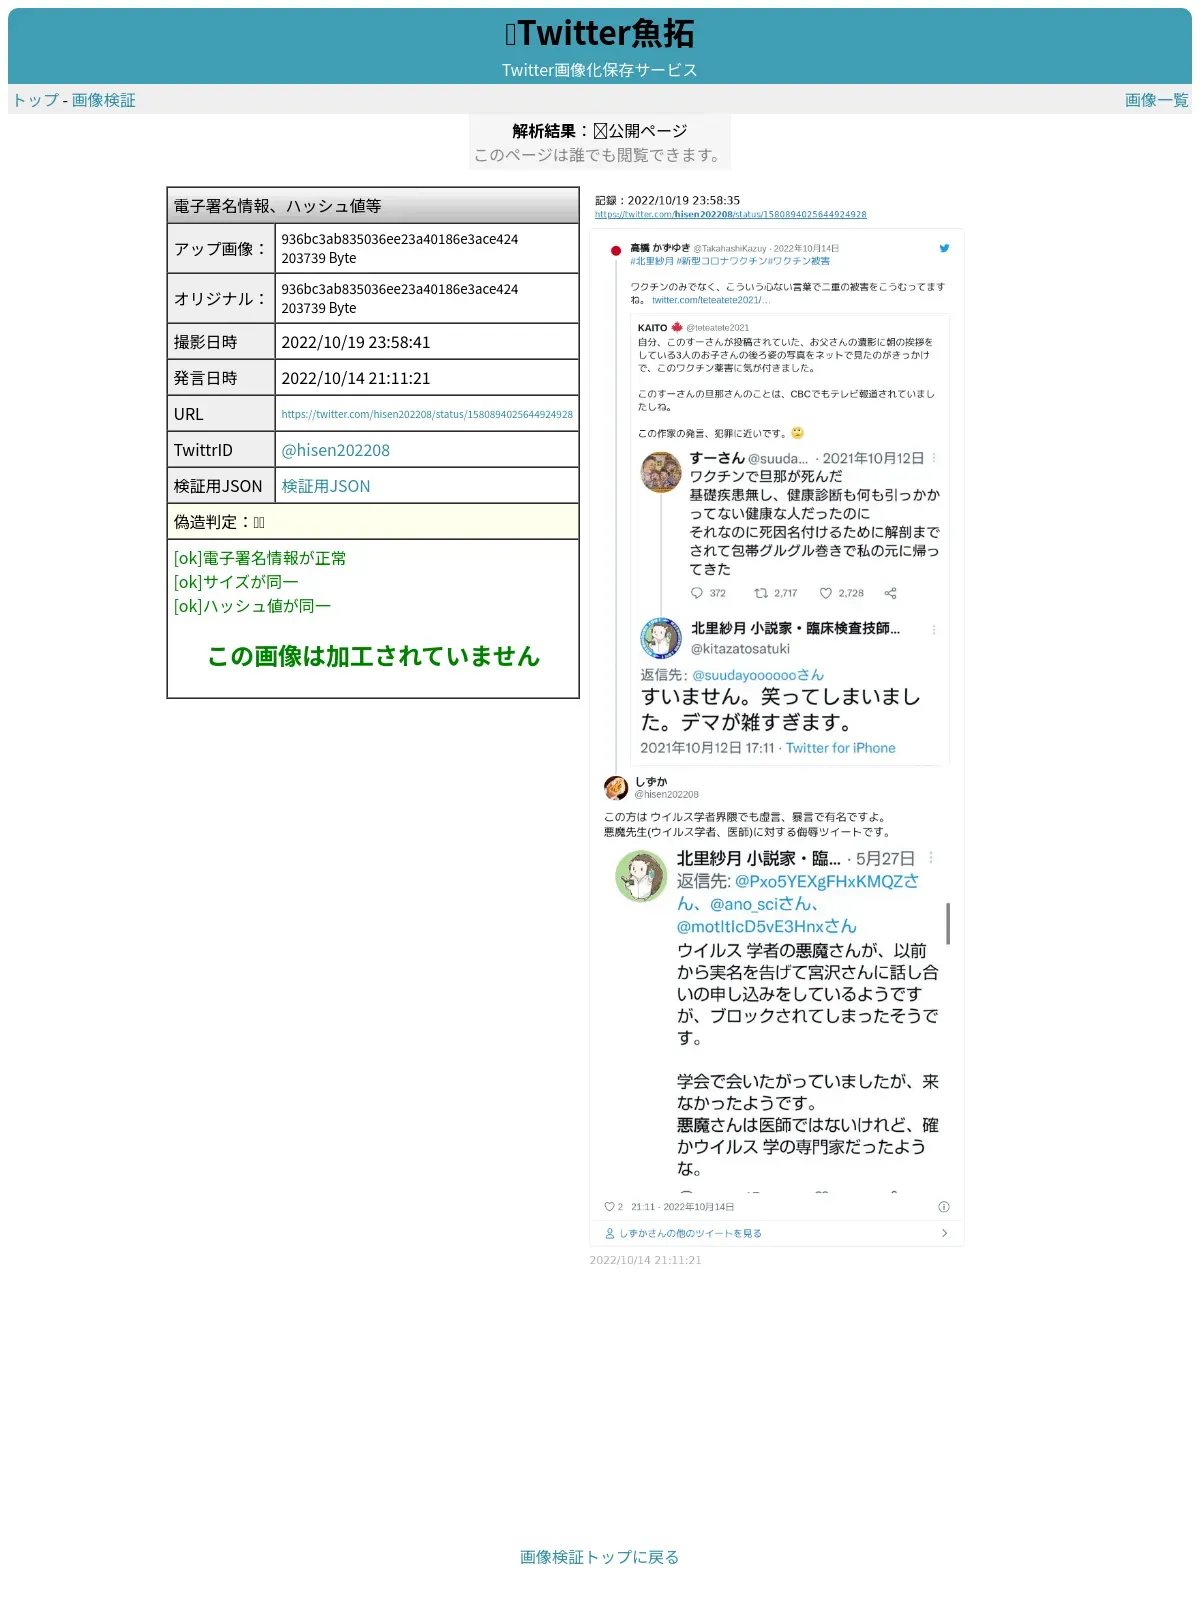
Task: Click the アップ画像 hash value cell
Action: coord(427,248)
